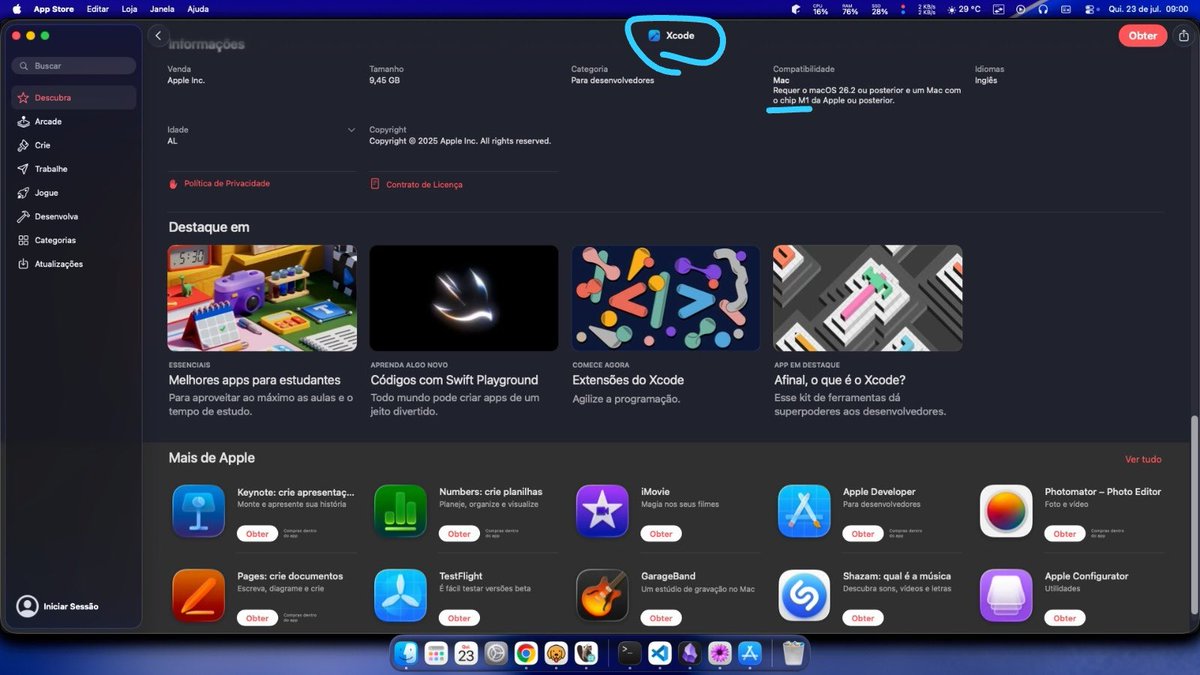The height and width of the screenshot is (675, 1200).
Task: Open the Política de Privacidade link
Action: 220,184
